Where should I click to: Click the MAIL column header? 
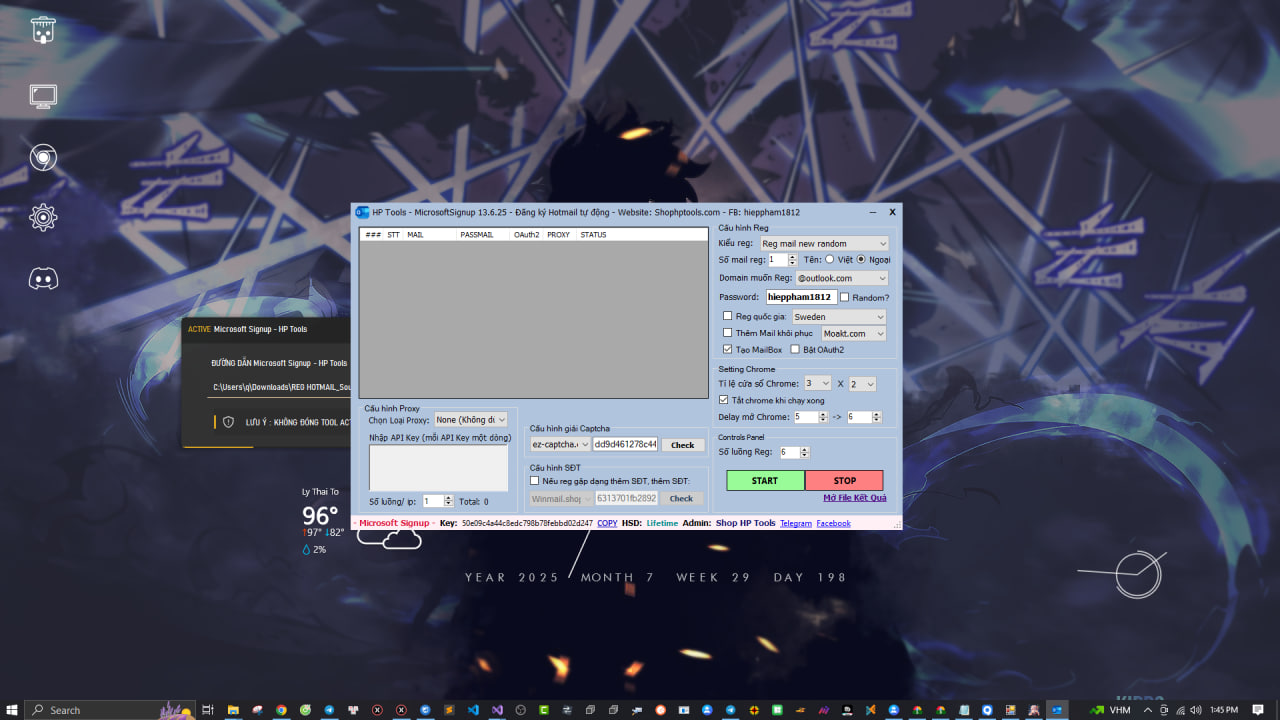click(415, 235)
